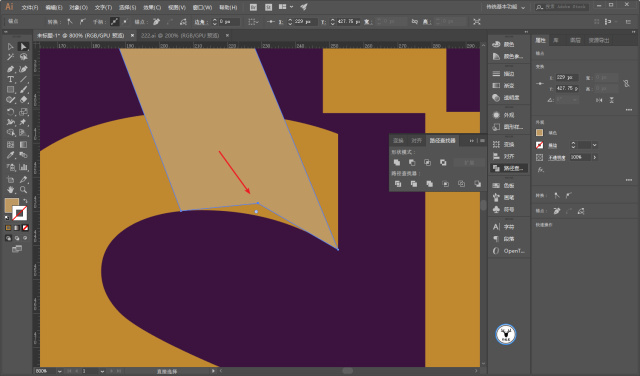The height and width of the screenshot is (376, 640).
Task: Select the Hand tool
Action: 11,190
